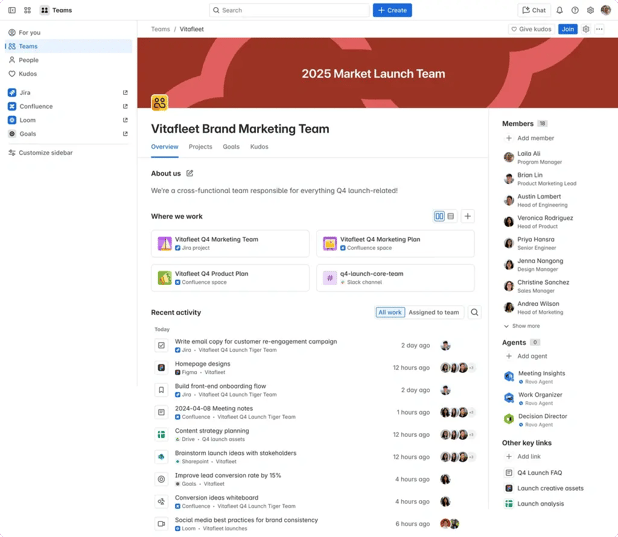The height and width of the screenshot is (537, 618).
Task: Open Loom external link icon in sidebar
Action: (125, 120)
